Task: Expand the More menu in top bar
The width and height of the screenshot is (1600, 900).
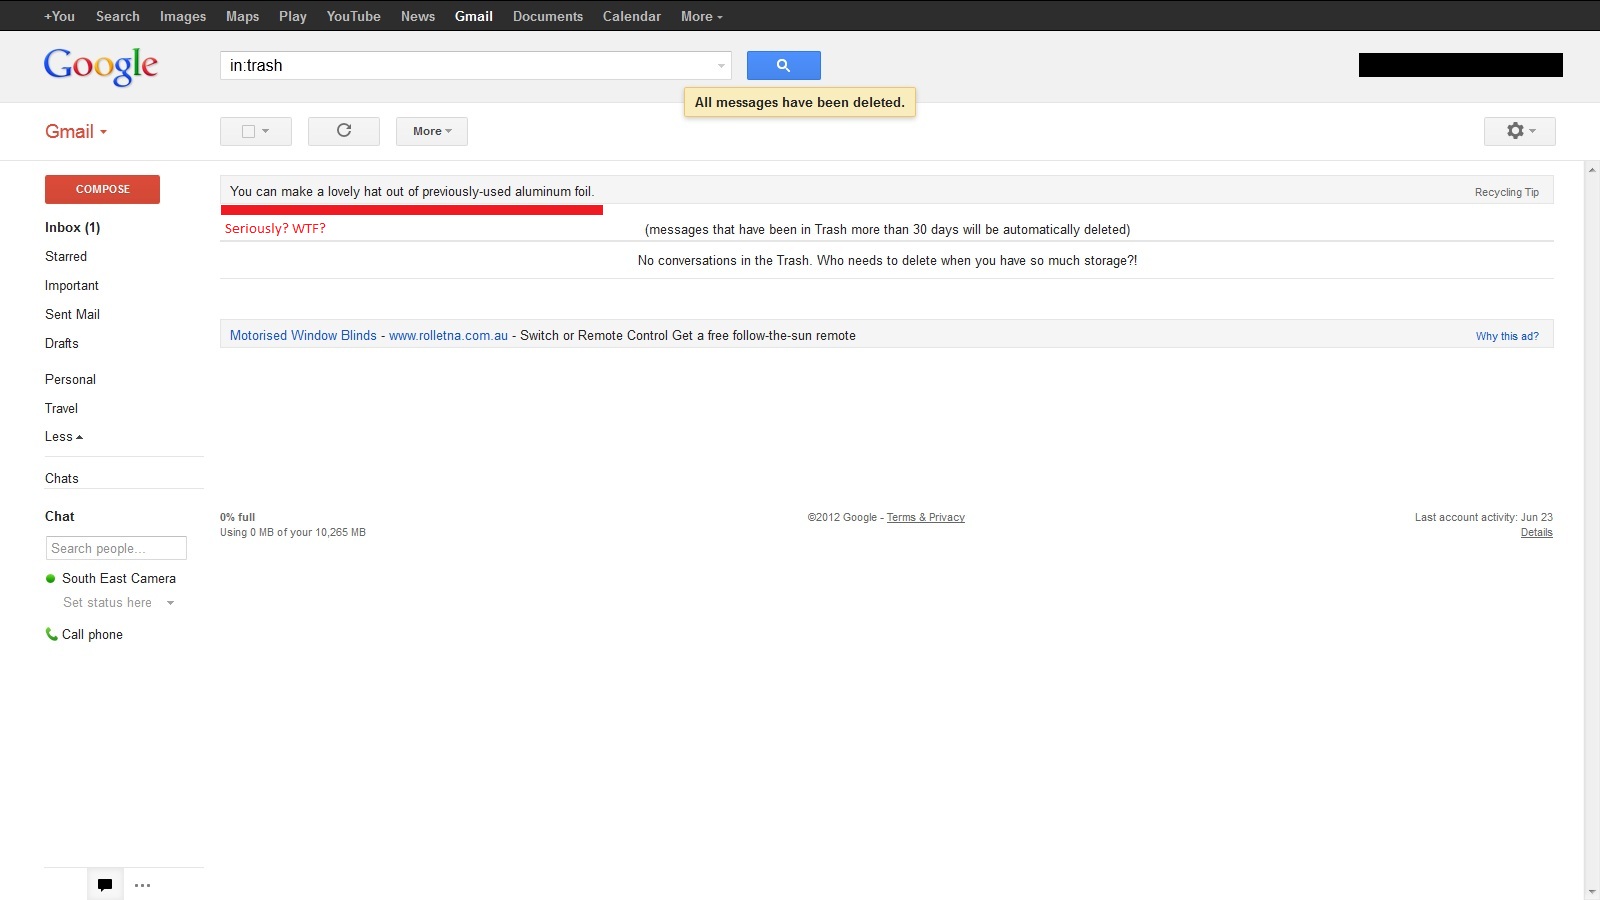Action: 701,16
